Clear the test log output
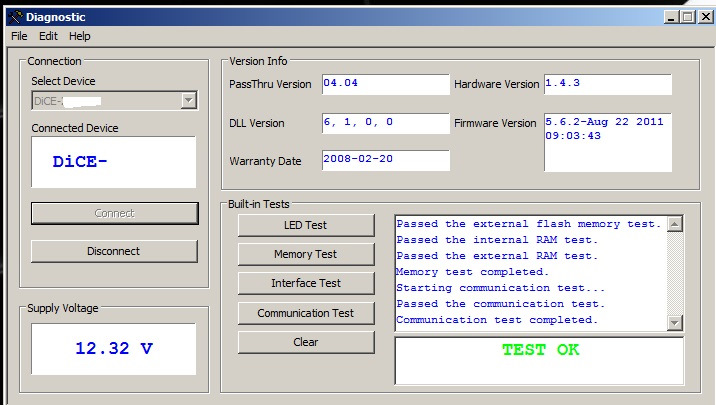This screenshot has height=405, width=716. [x=306, y=342]
